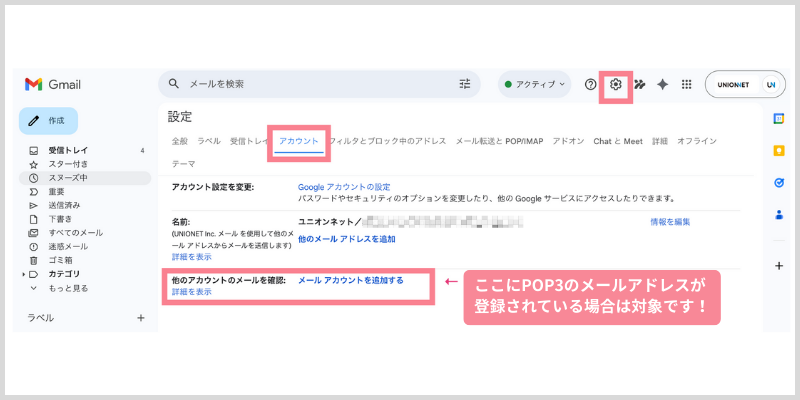This screenshot has width=800, height=400.
Task: Show search options slider icon
Action: coord(464,84)
